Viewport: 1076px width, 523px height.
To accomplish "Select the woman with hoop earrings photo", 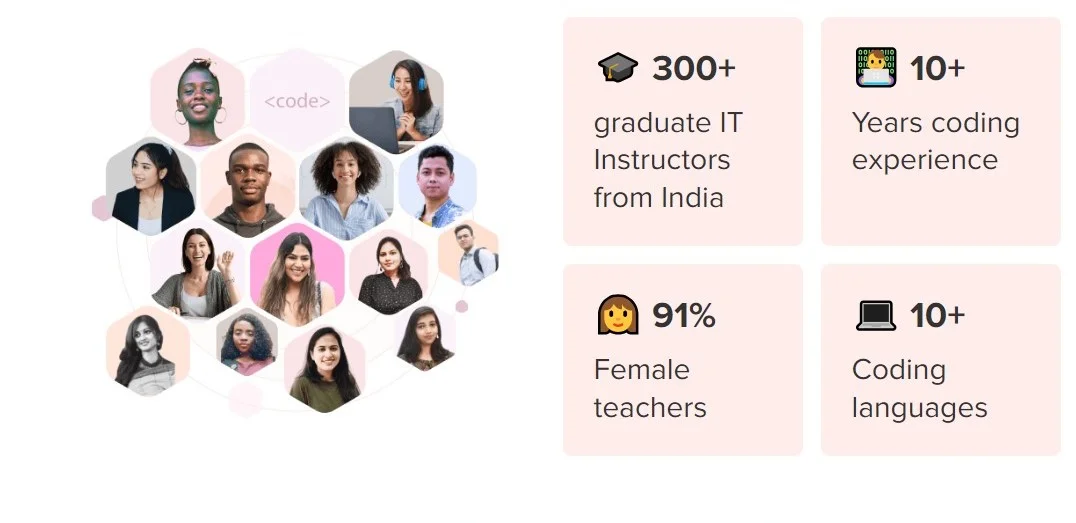I will [198, 98].
